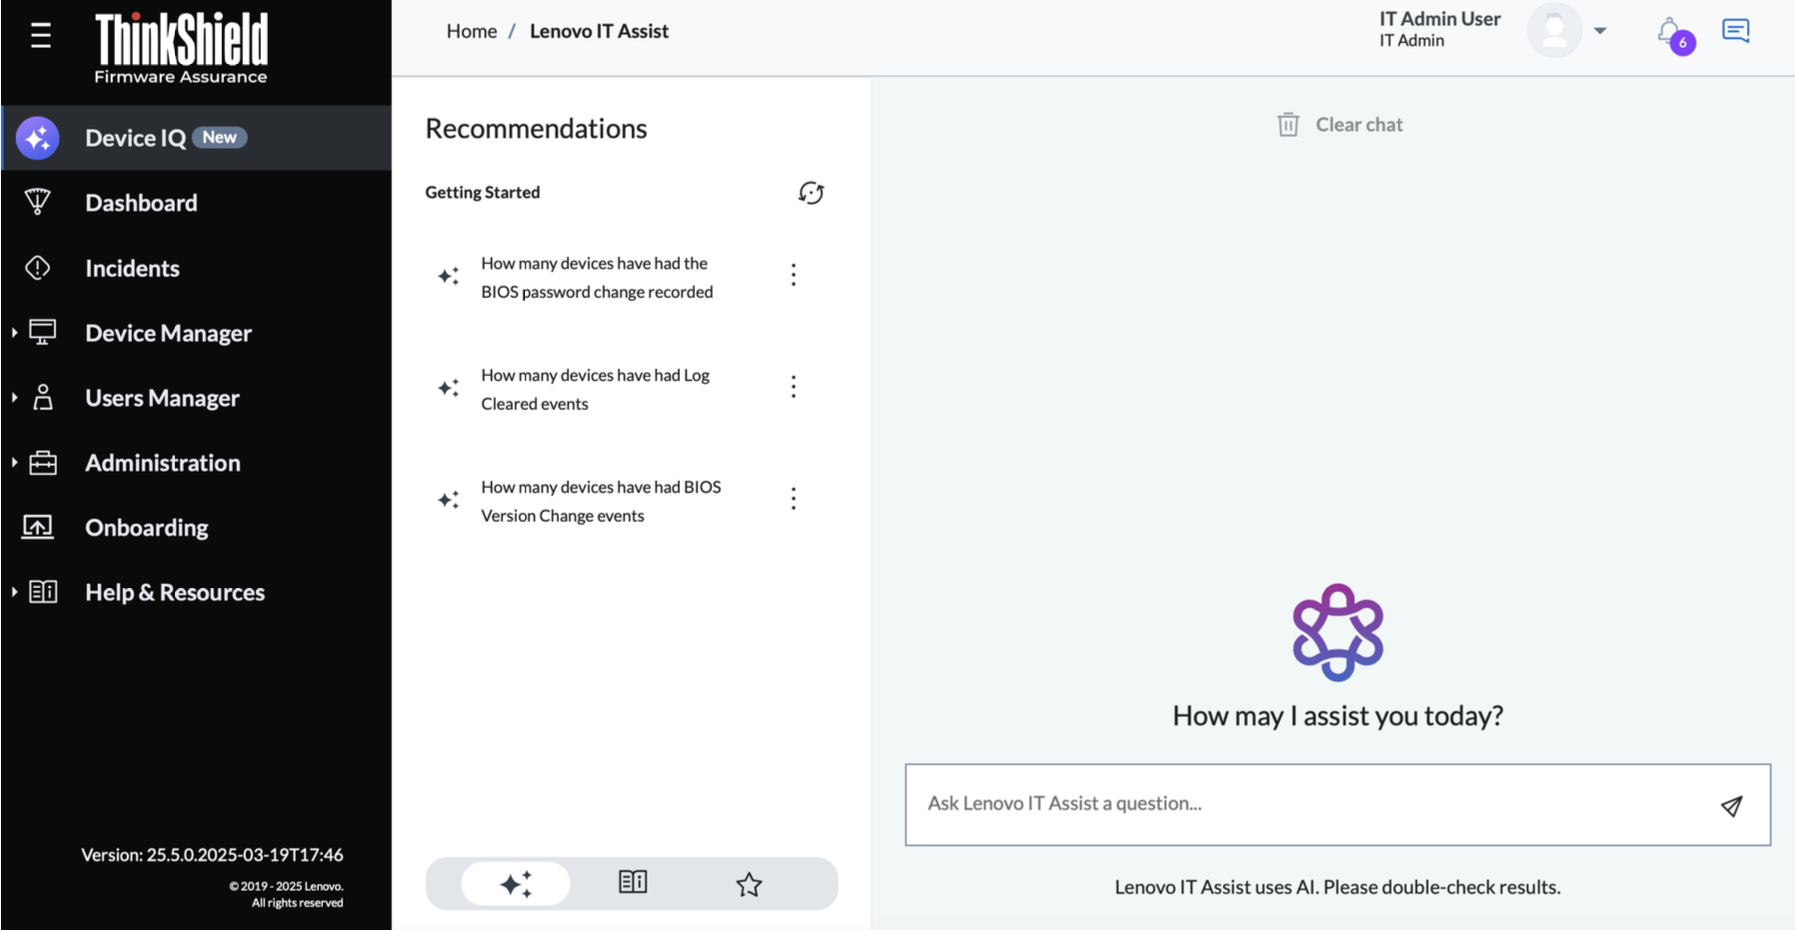Open the Onboarding page
Screen dimensions: 1795x930
point(147,528)
